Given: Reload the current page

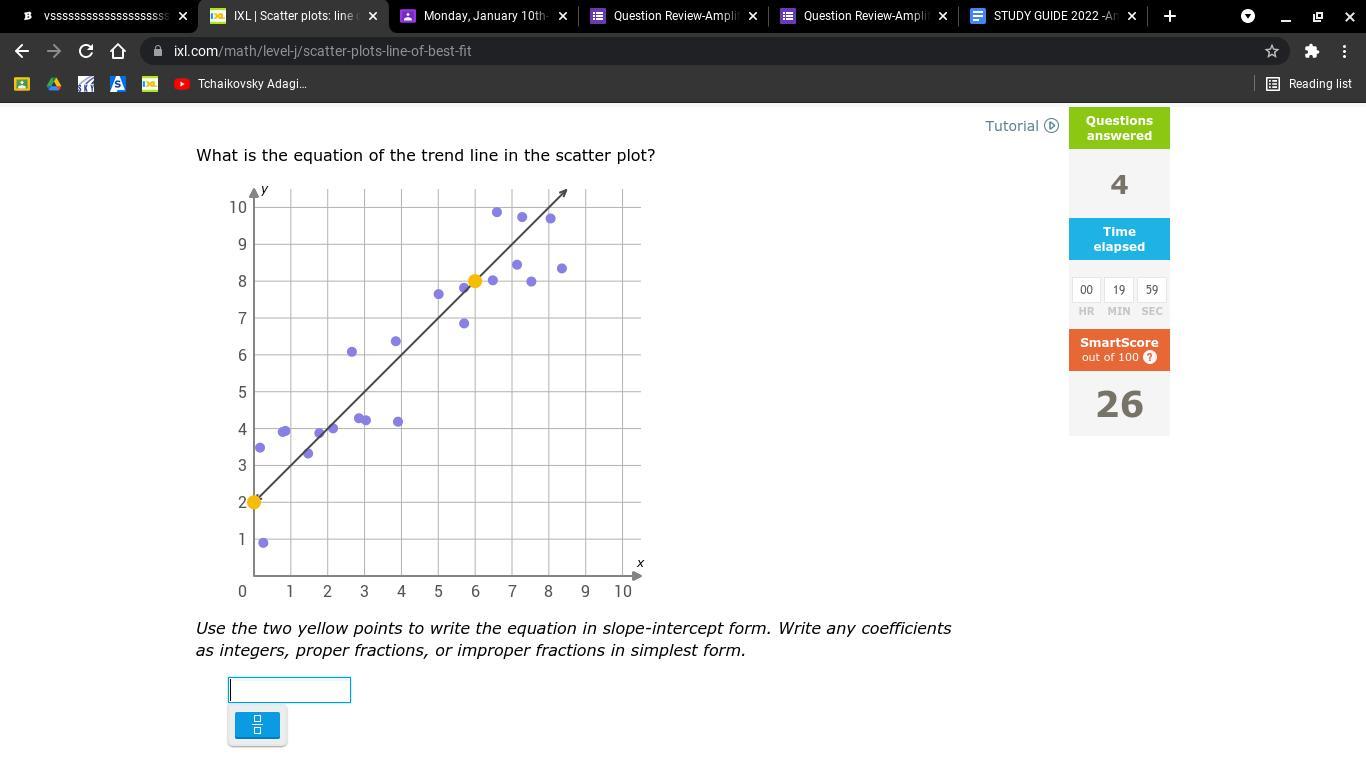Looking at the screenshot, I should tap(86, 51).
